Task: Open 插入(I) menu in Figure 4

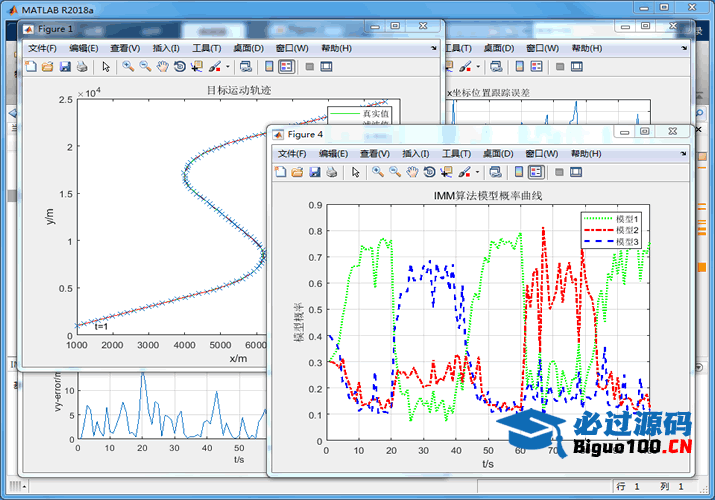Action: [416, 154]
